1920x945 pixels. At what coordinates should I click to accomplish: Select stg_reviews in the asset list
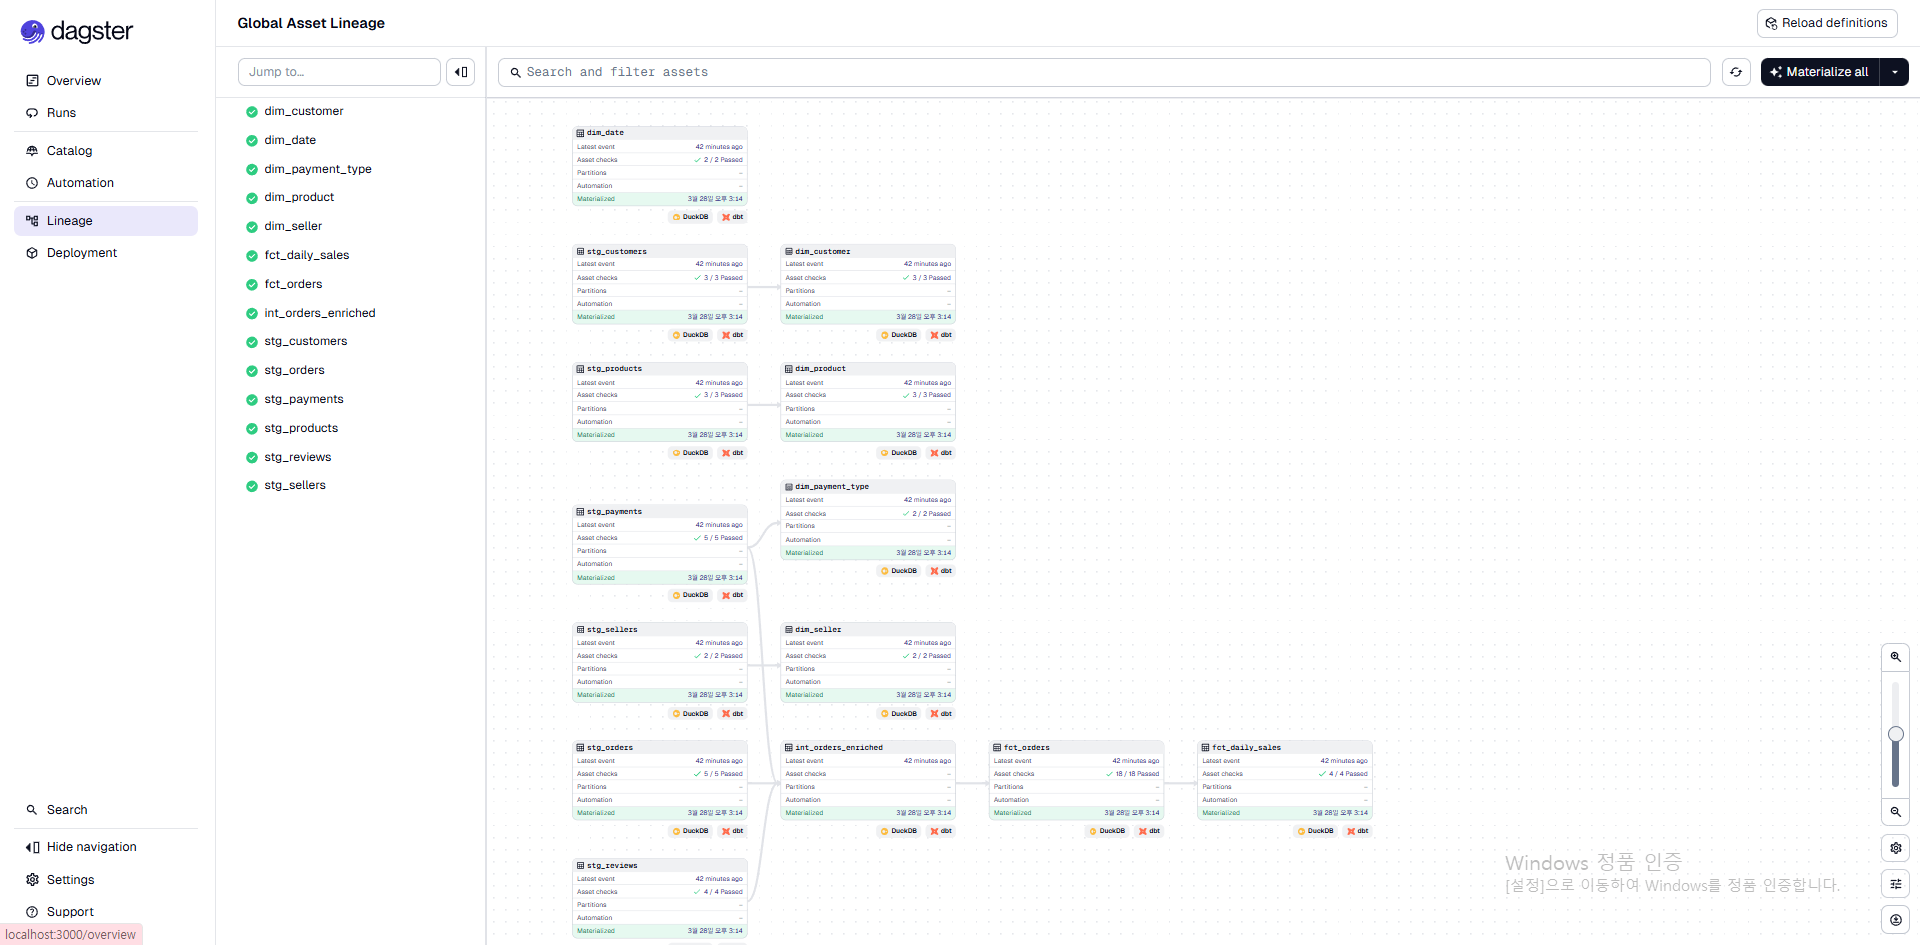click(297, 457)
